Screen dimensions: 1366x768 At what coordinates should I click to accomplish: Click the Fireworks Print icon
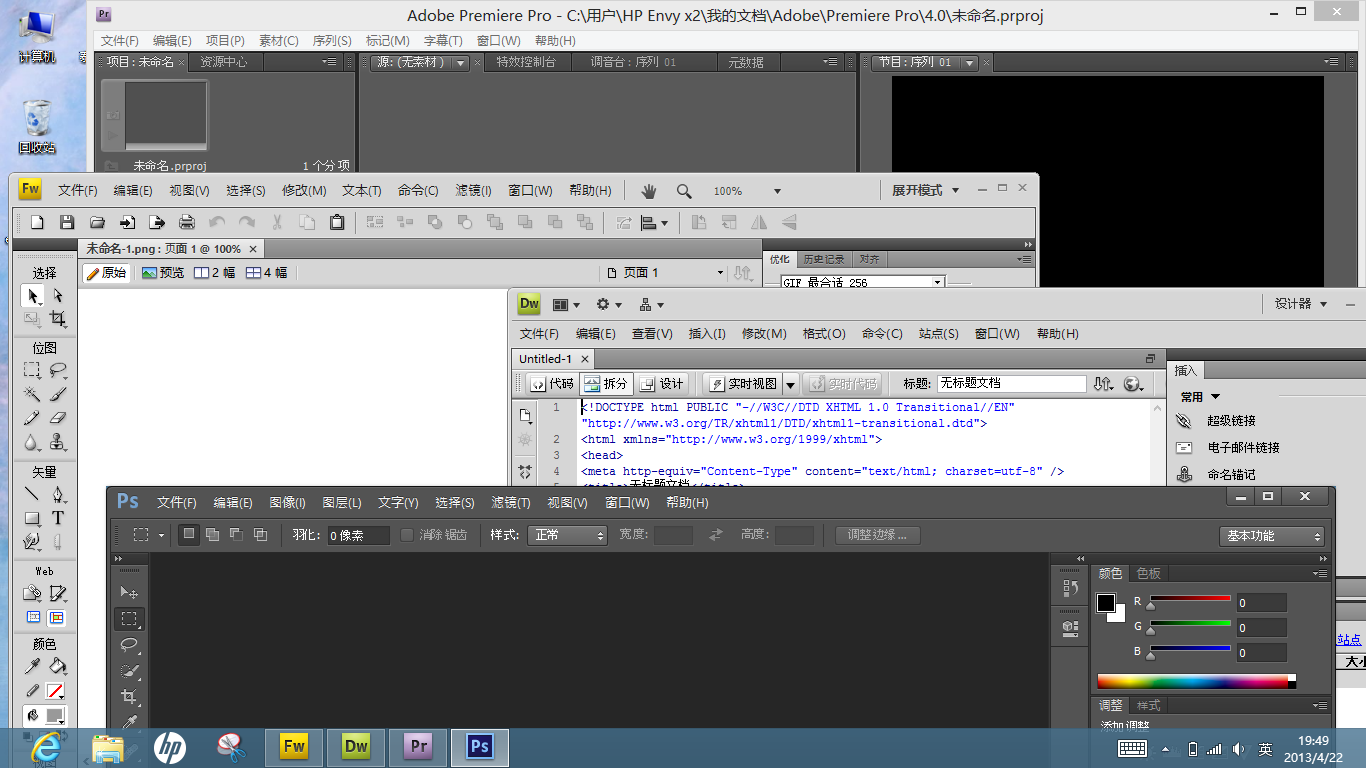tap(187, 222)
